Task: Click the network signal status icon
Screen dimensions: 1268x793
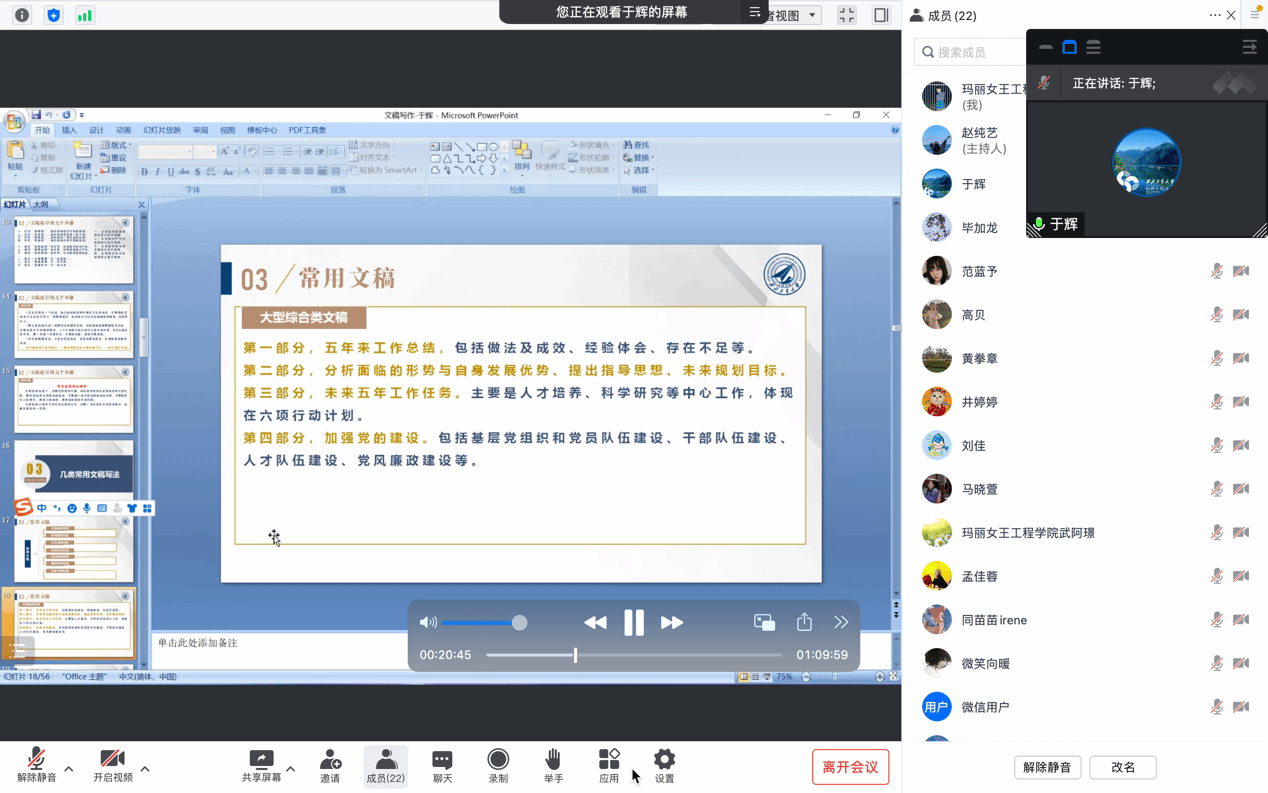Action: tap(85, 16)
